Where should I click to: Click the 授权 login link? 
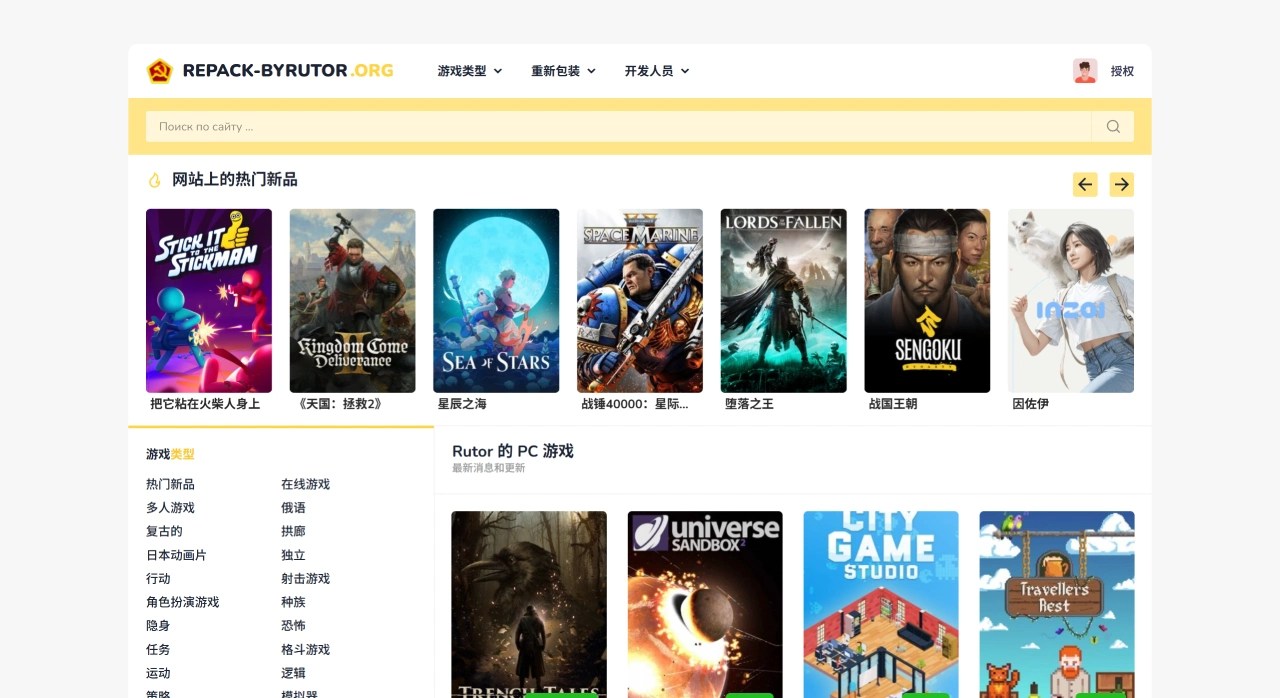1122,71
